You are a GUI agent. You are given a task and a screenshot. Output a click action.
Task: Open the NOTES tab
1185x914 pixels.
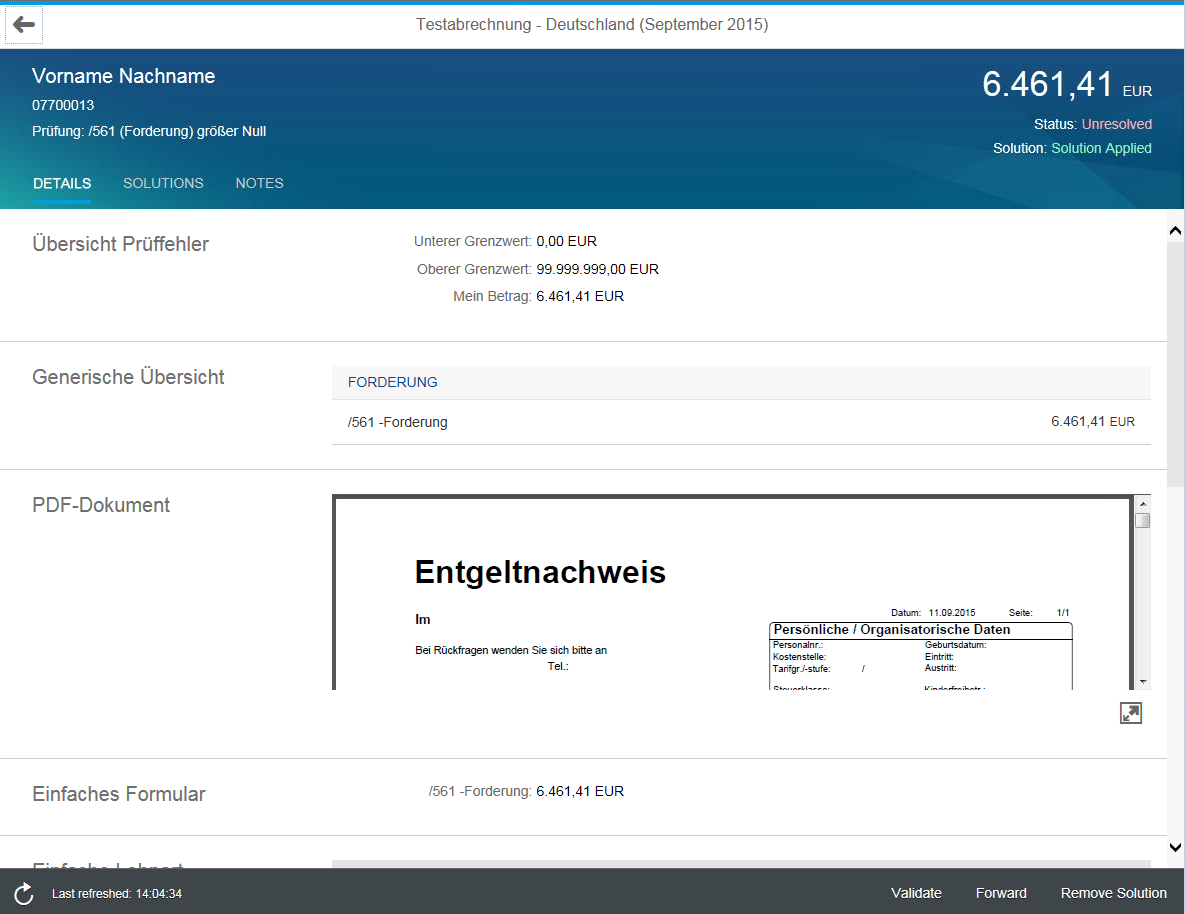(x=259, y=184)
